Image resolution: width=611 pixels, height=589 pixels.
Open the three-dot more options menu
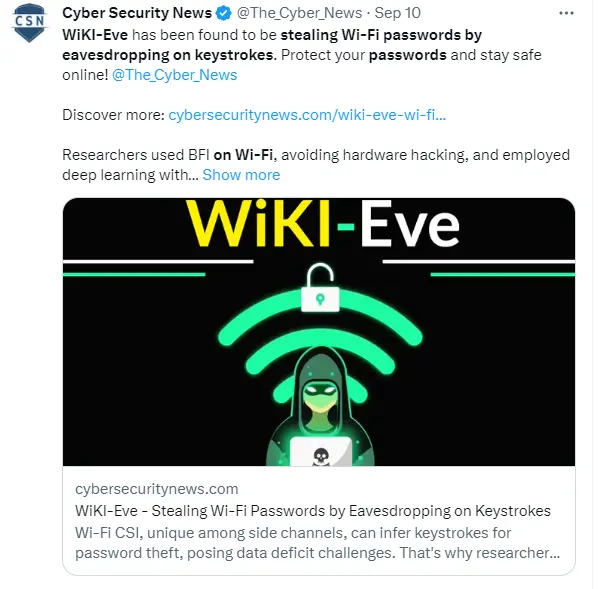point(566,13)
